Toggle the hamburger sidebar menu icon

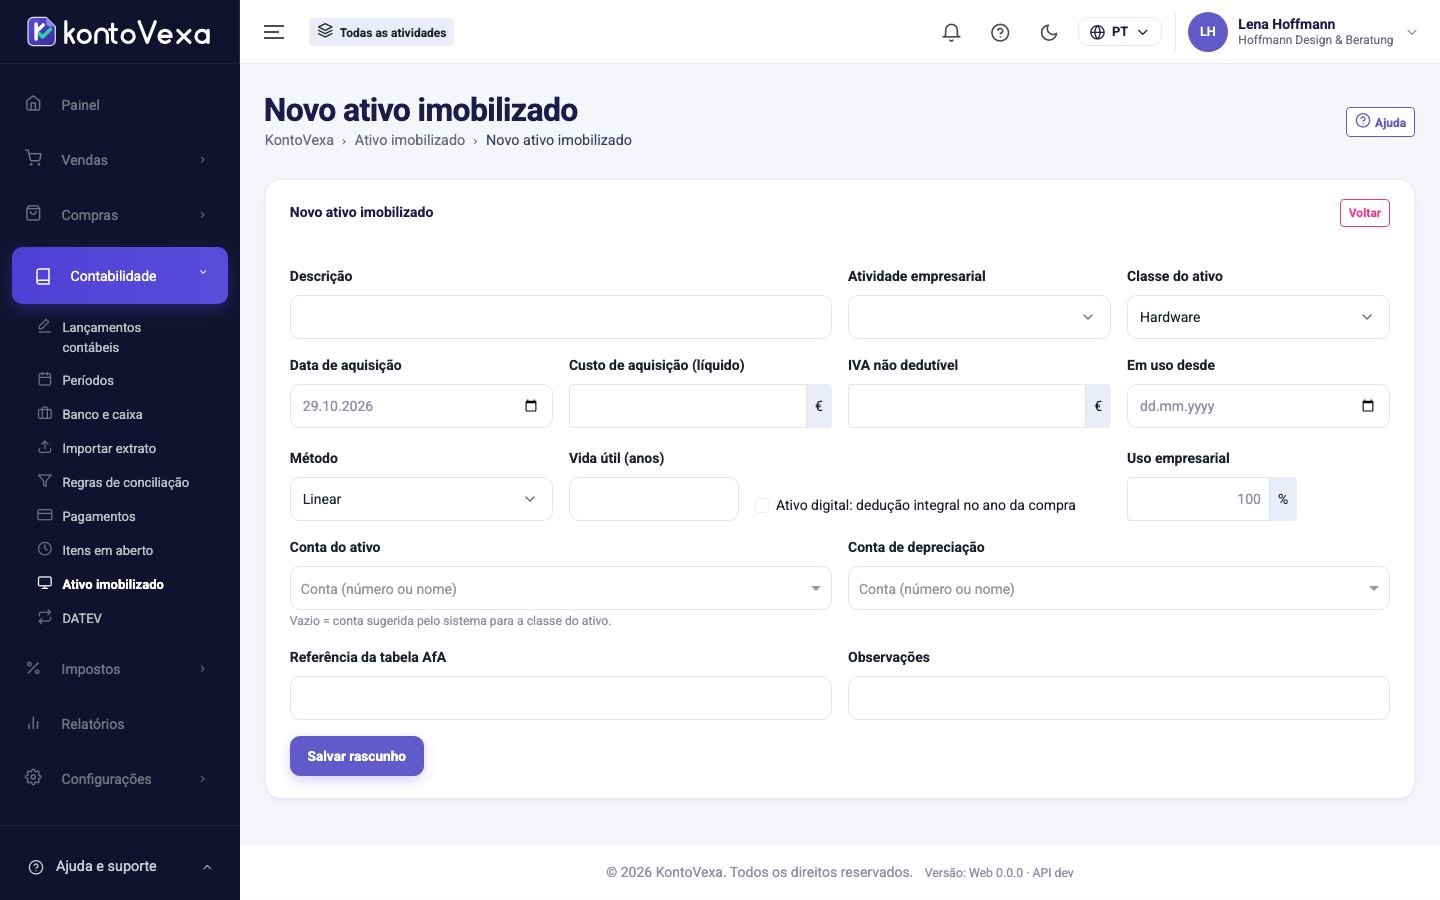274,32
